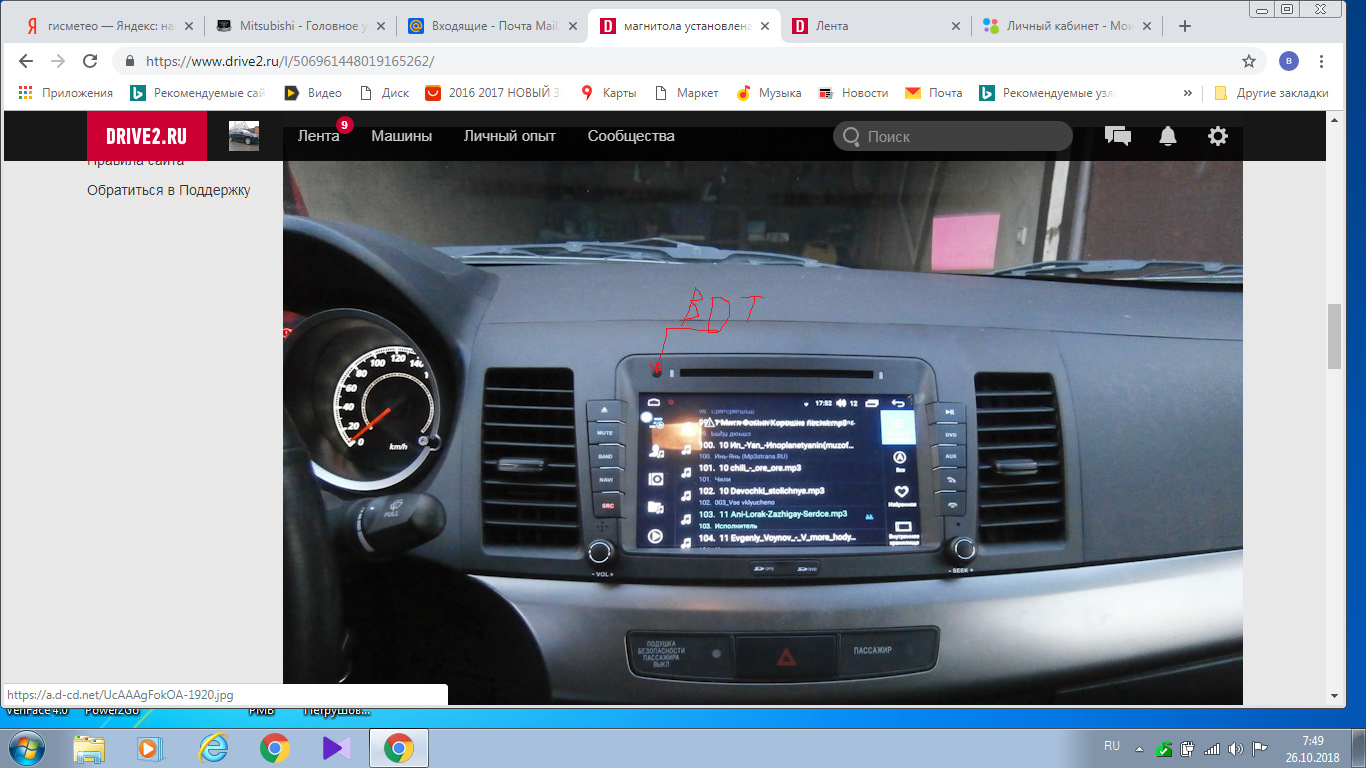The height and width of the screenshot is (768, 1366).
Task: Open a new browser tab
Action: (1185, 26)
